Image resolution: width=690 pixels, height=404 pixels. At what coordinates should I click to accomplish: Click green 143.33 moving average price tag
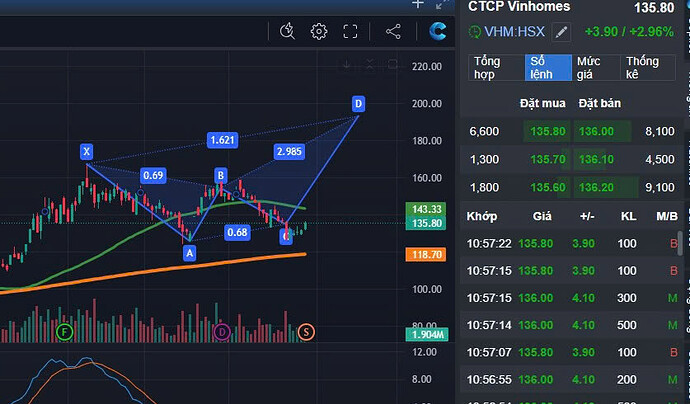426,209
